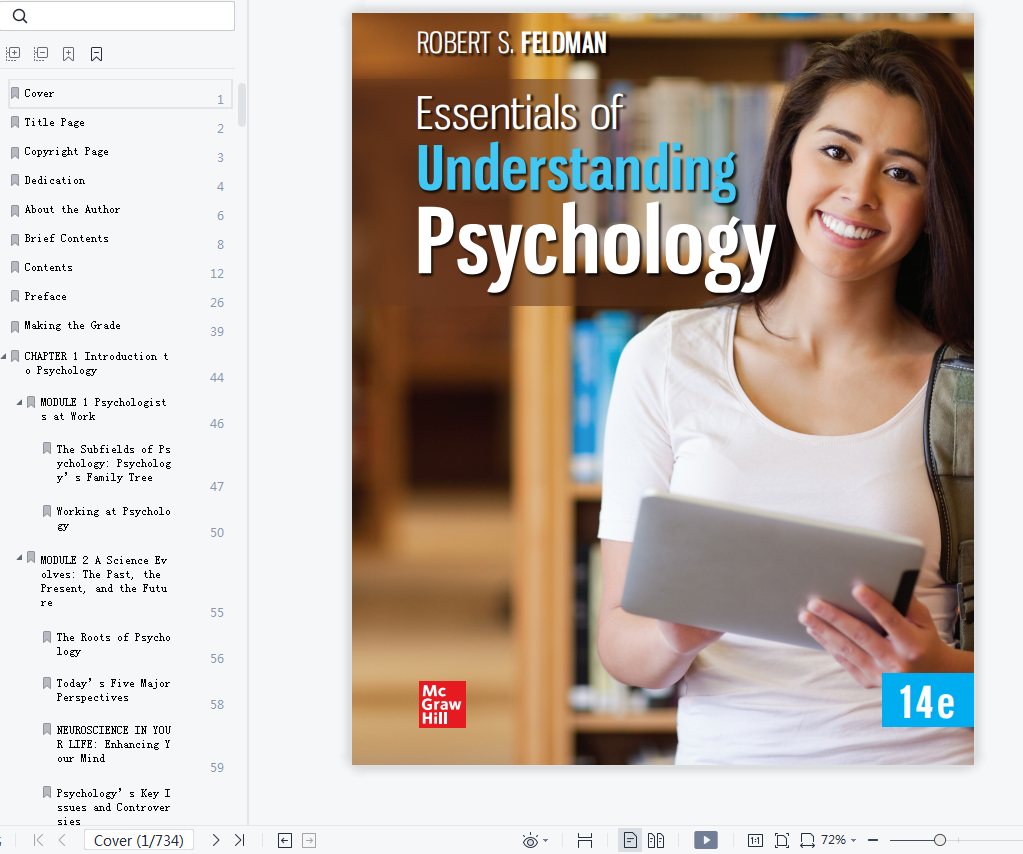The image size is (1023, 854).
Task: Open The Roots of Psychology bookmark
Action: coord(114,644)
